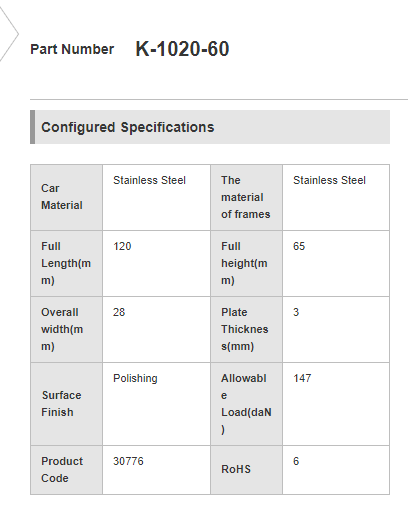This screenshot has height=512, width=408.
Task: Click the Overall width(mm) header cell
Action: [x=66, y=329]
